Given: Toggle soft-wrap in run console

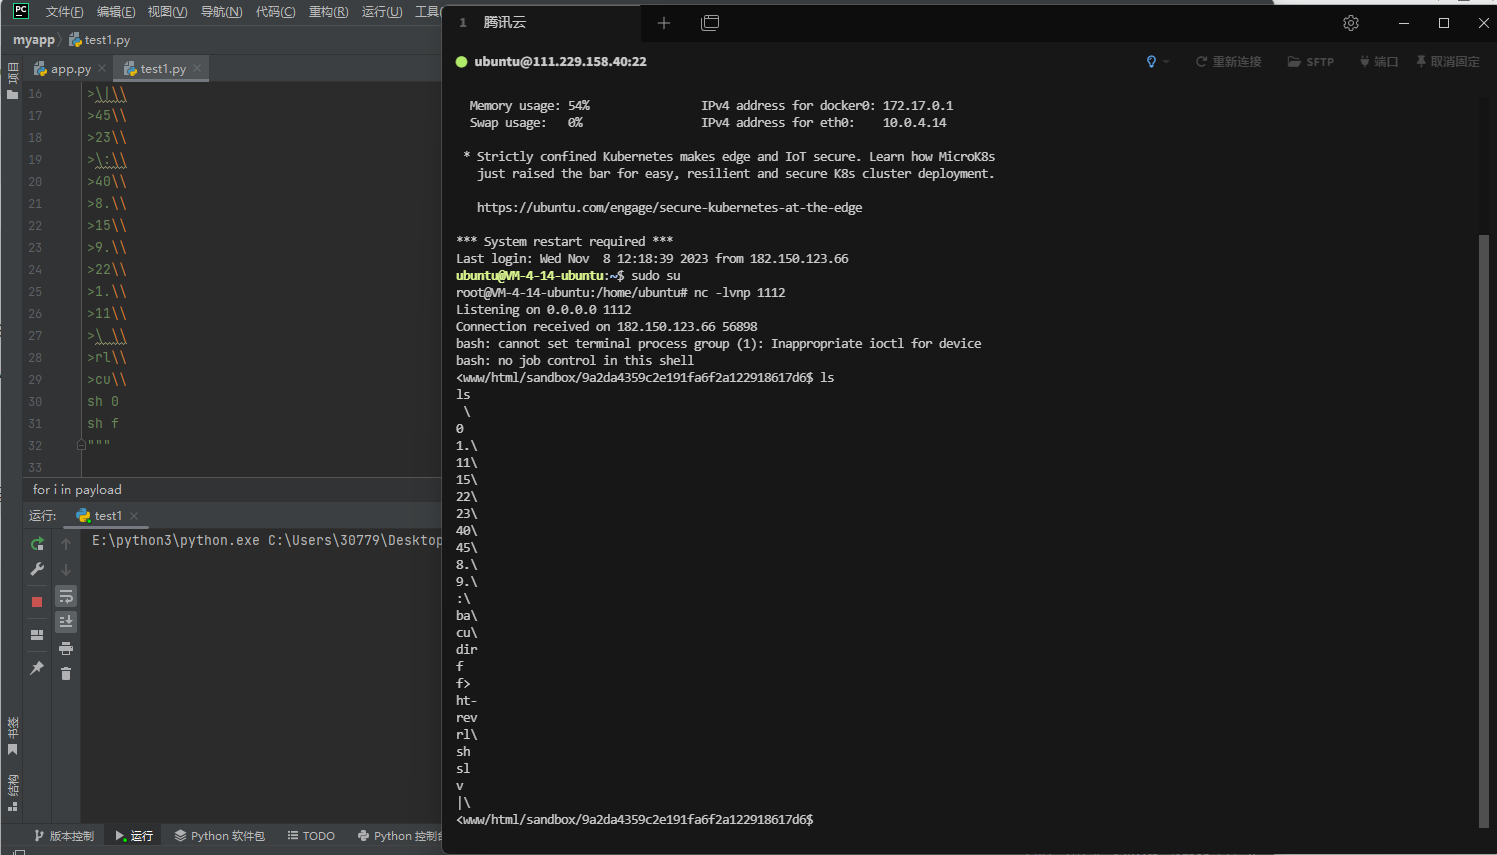Looking at the screenshot, I should [66, 597].
